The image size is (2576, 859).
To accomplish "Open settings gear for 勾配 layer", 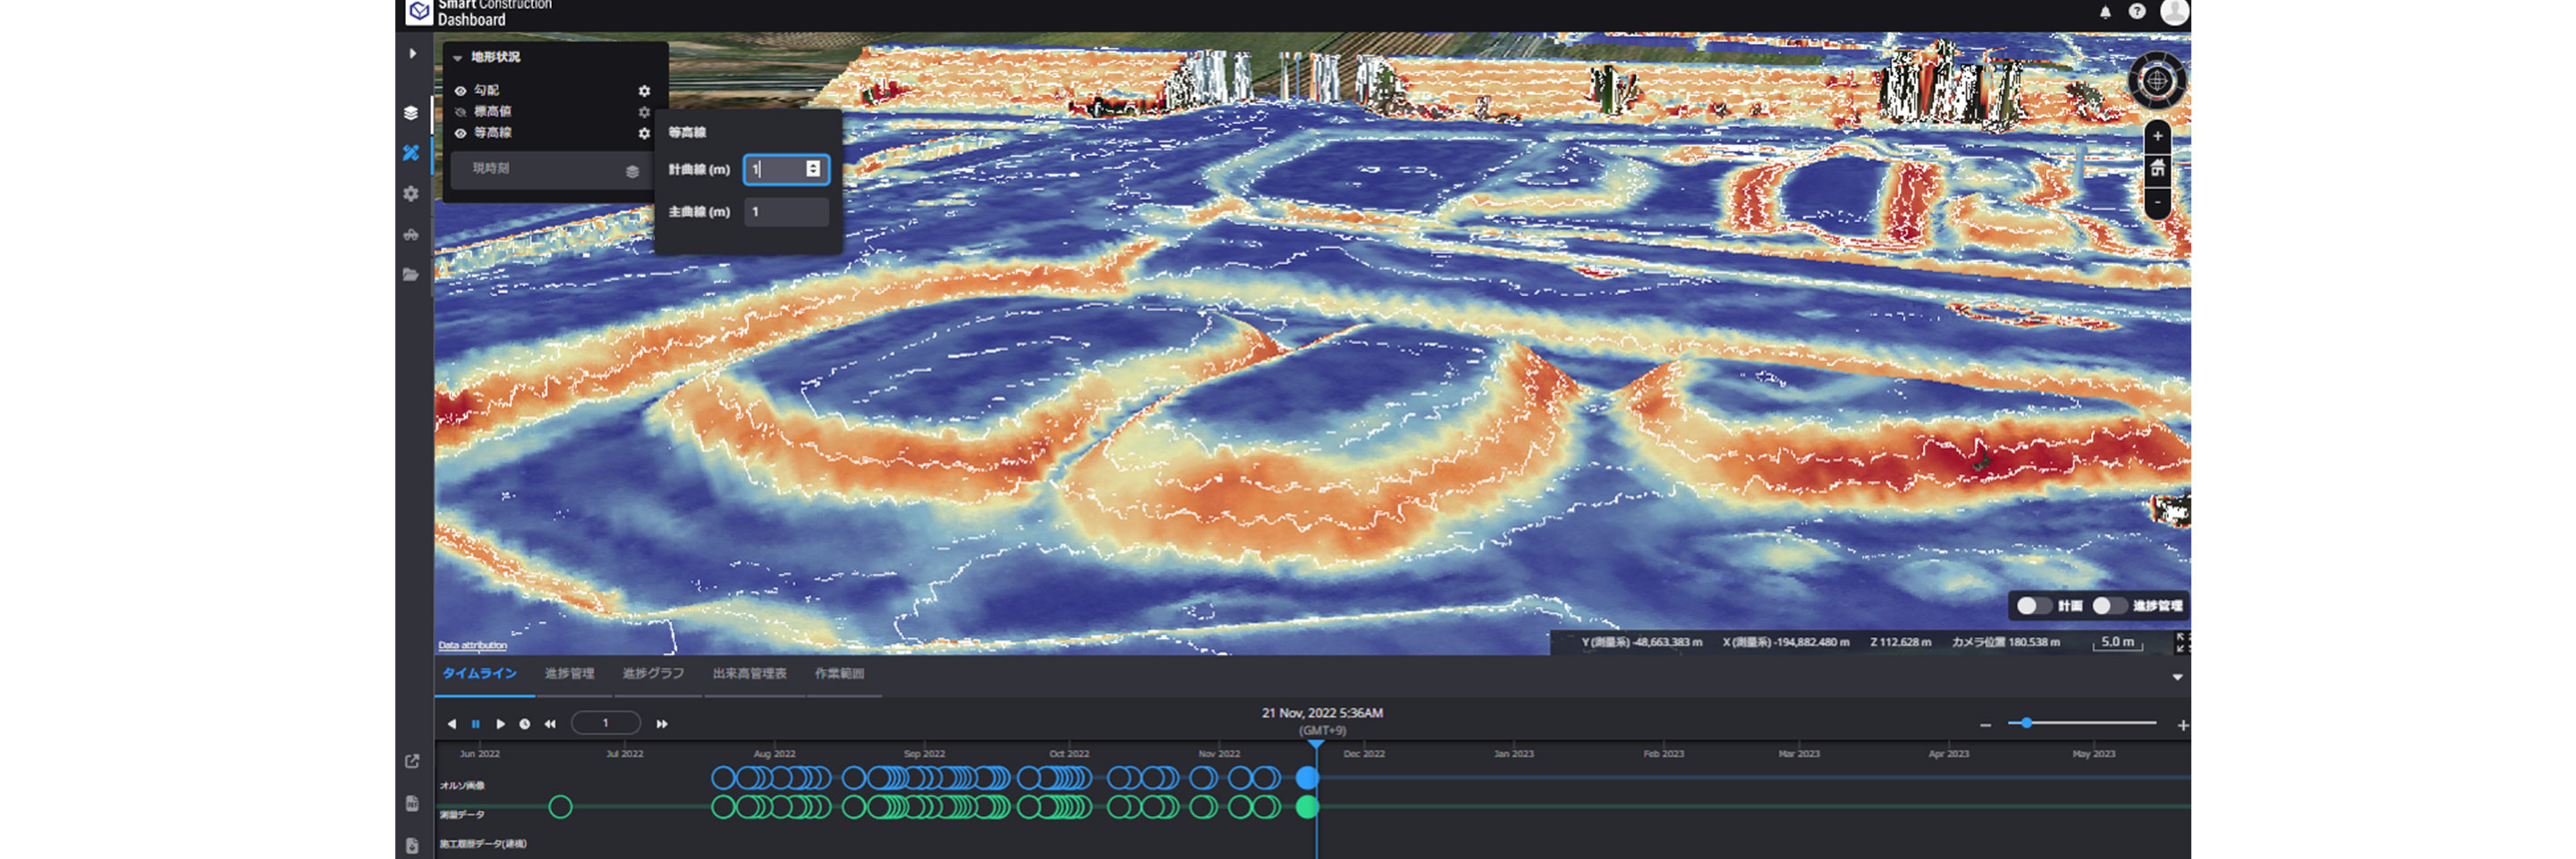I will 644,91.
